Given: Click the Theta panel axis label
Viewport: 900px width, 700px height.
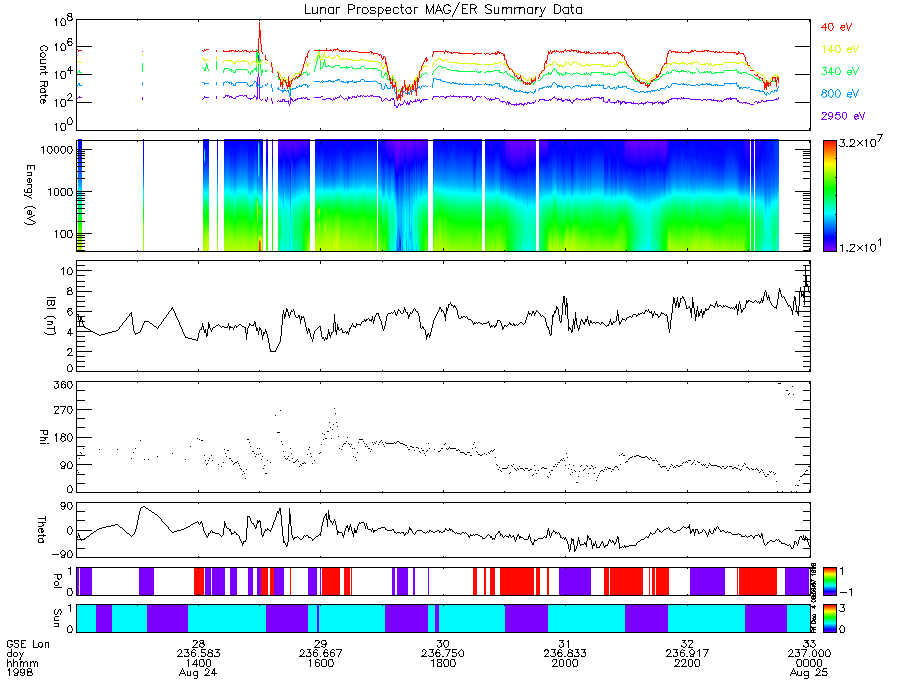Looking at the screenshot, I should click(x=42, y=530).
